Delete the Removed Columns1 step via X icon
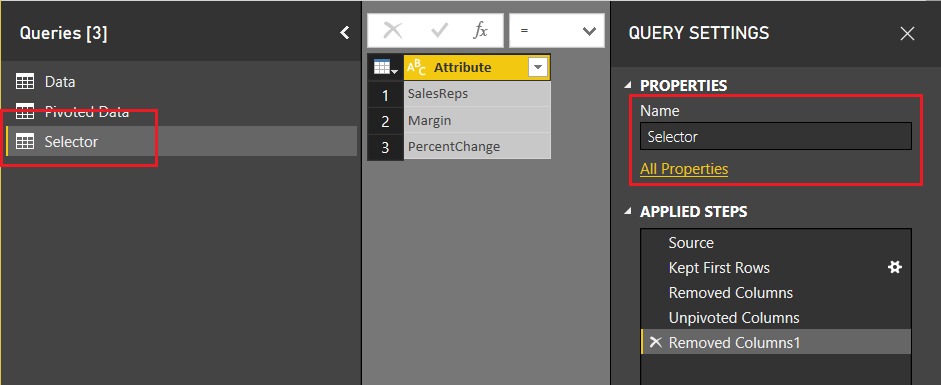The image size is (941, 385). pyautogui.click(x=655, y=342)
